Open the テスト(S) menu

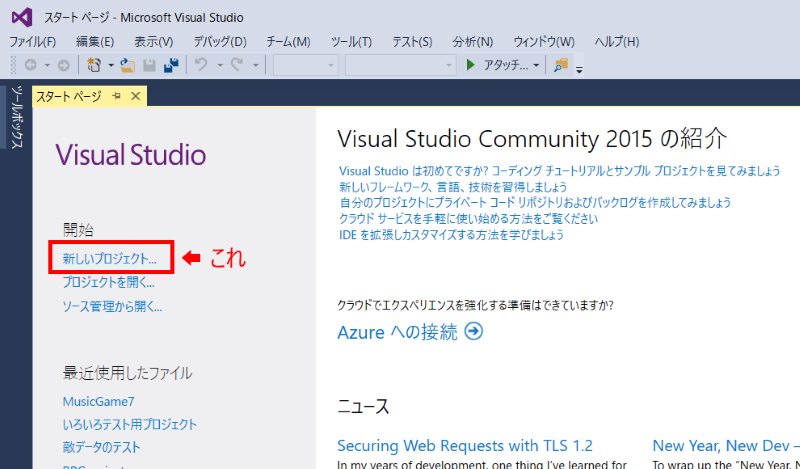[412, 42]
